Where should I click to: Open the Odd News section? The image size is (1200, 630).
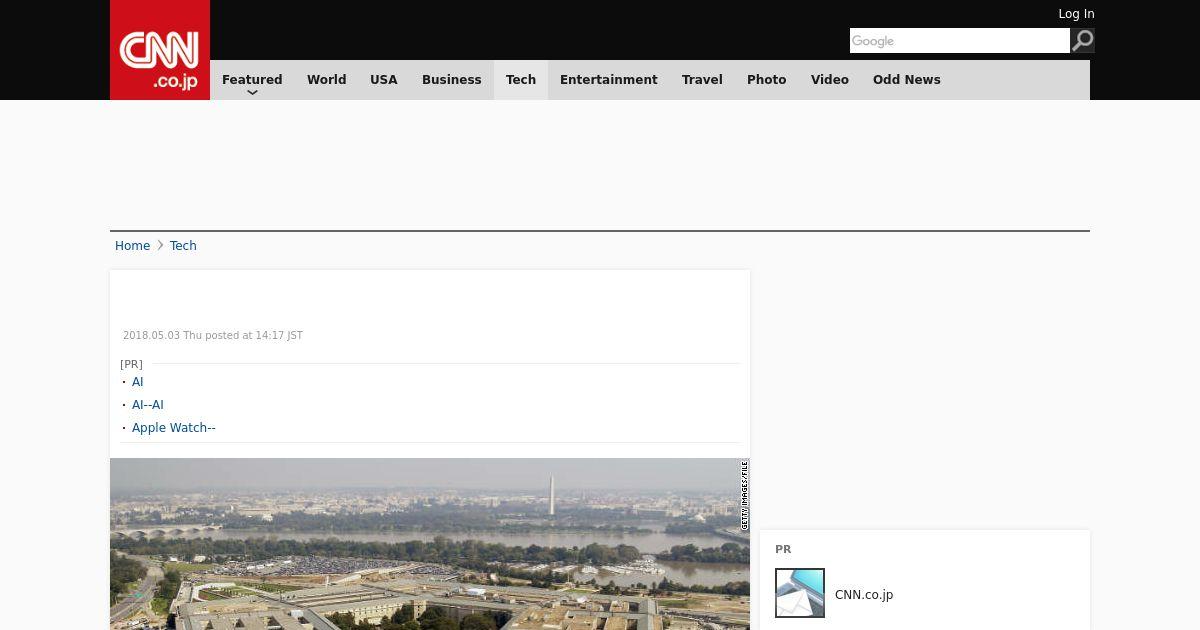[x=907, y=80]
